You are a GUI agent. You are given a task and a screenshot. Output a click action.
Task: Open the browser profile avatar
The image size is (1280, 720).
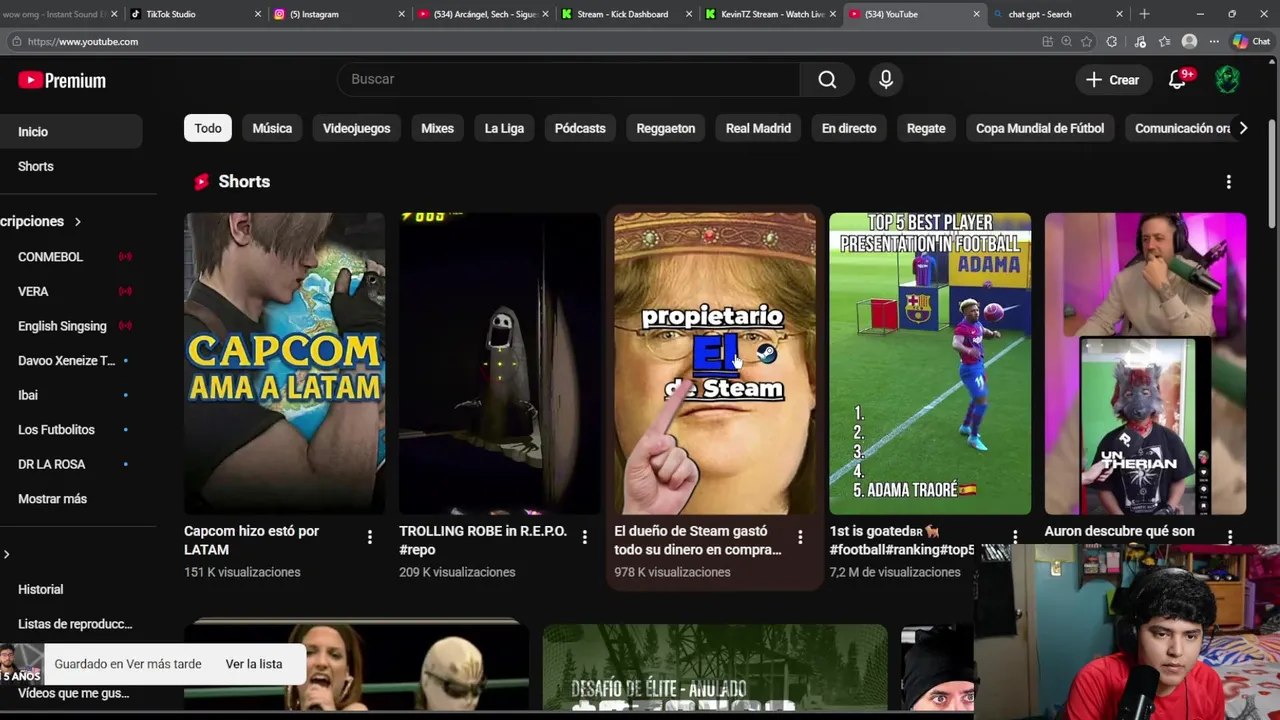point(1189,42)
